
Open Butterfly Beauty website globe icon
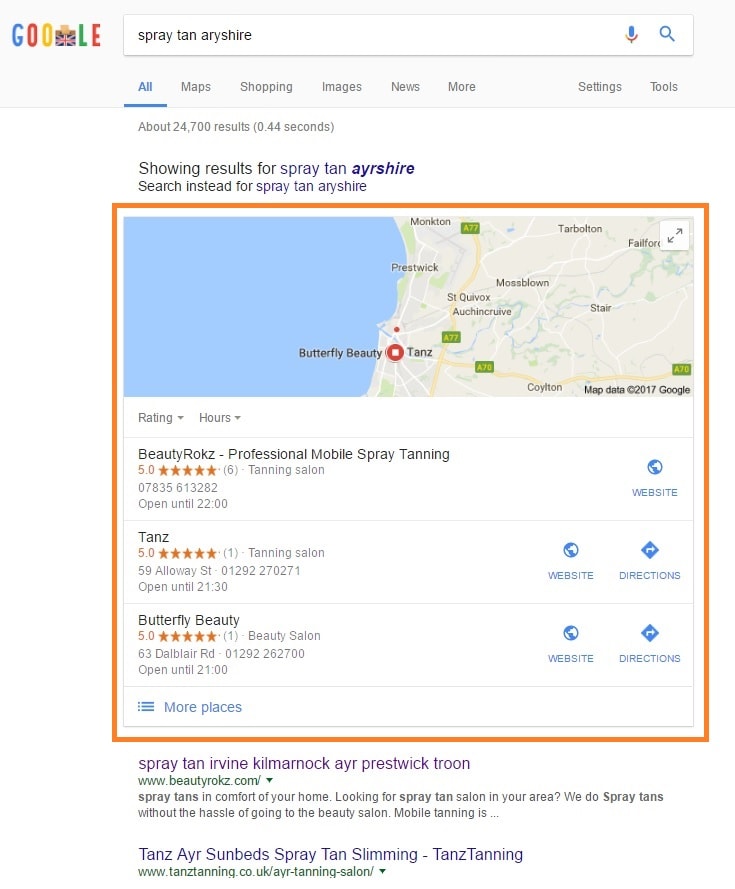pyautogui.click(x=571, y=633)
